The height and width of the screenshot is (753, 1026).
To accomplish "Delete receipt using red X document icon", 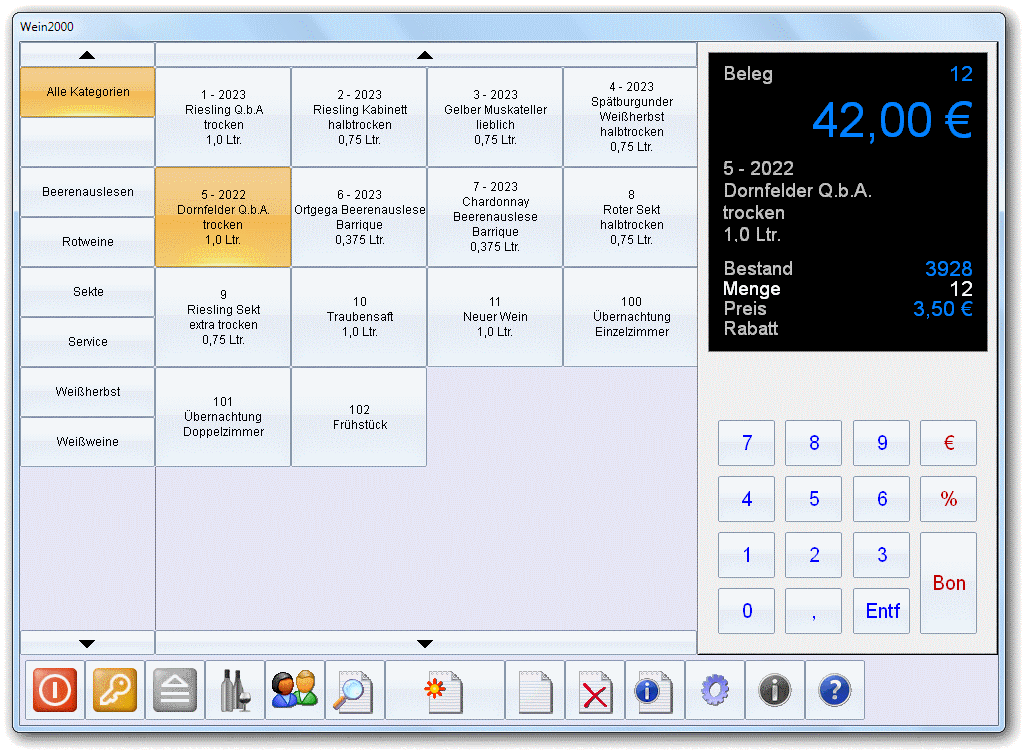I will [x=595, y=690].
